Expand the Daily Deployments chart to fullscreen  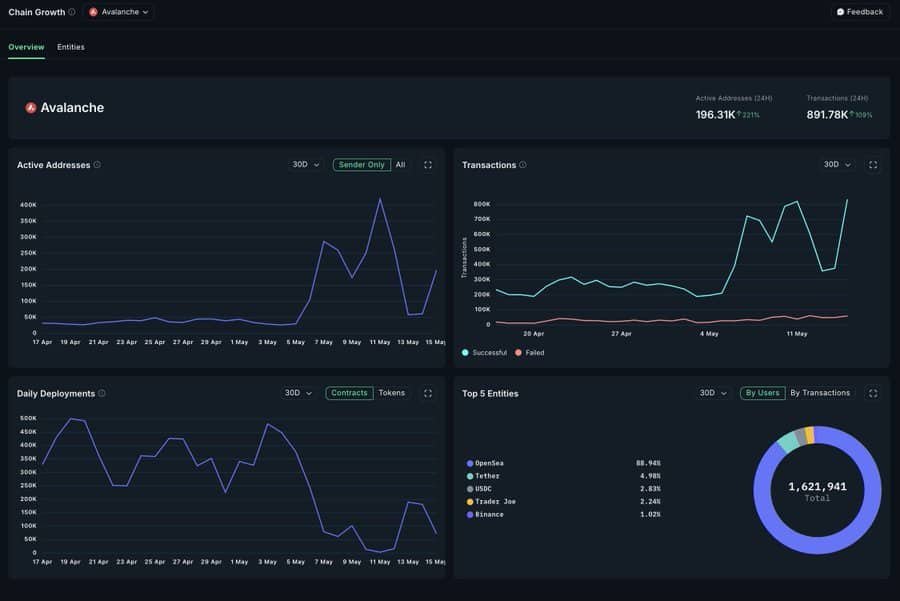tap(428, 393)
